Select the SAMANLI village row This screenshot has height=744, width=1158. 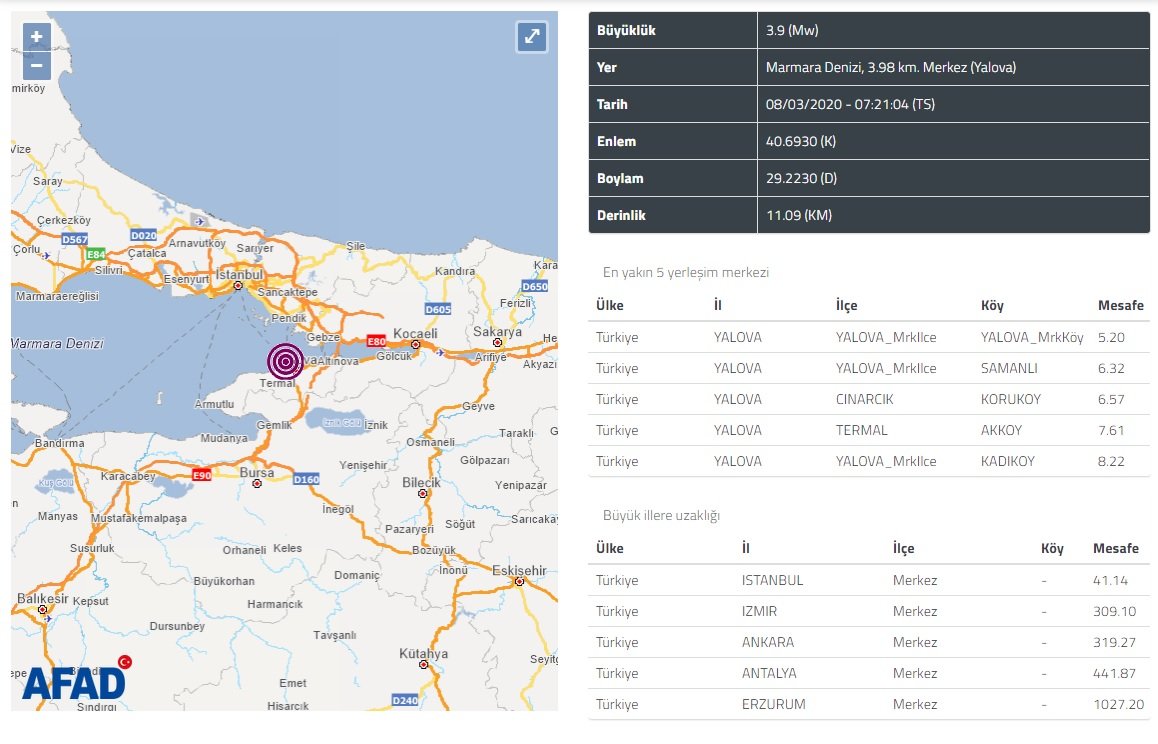868,368
